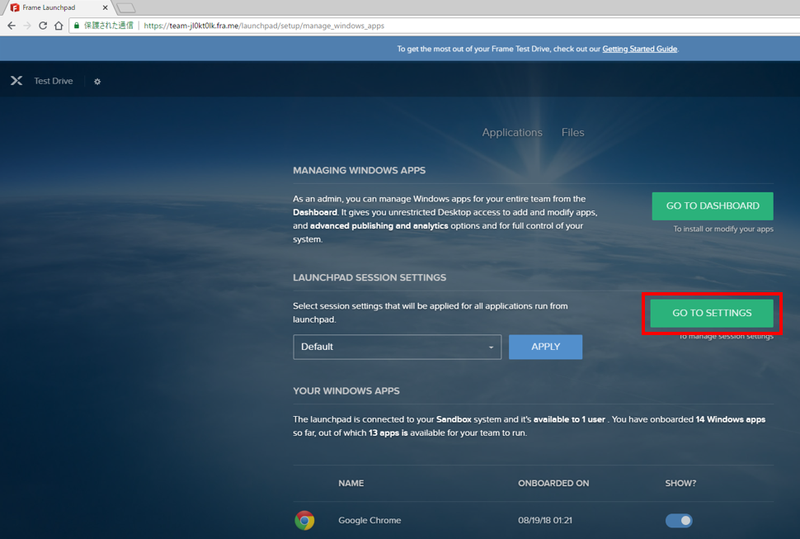Click the Test Drive label
Viewport: 800px width, 539px height.
(x=53, y=81)
